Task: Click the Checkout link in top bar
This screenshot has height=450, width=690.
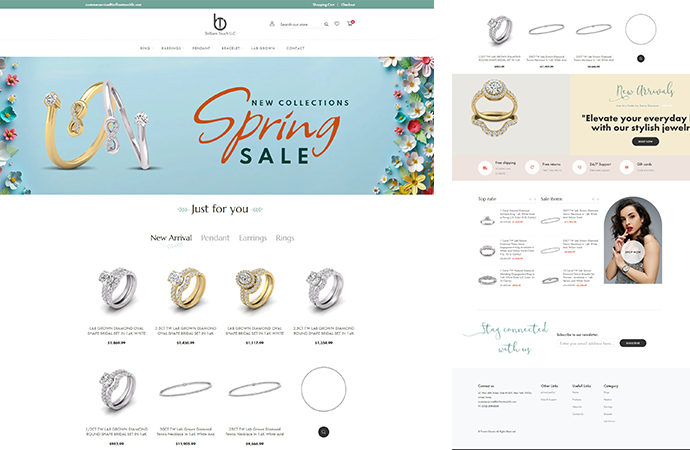Action: point(348,4)
